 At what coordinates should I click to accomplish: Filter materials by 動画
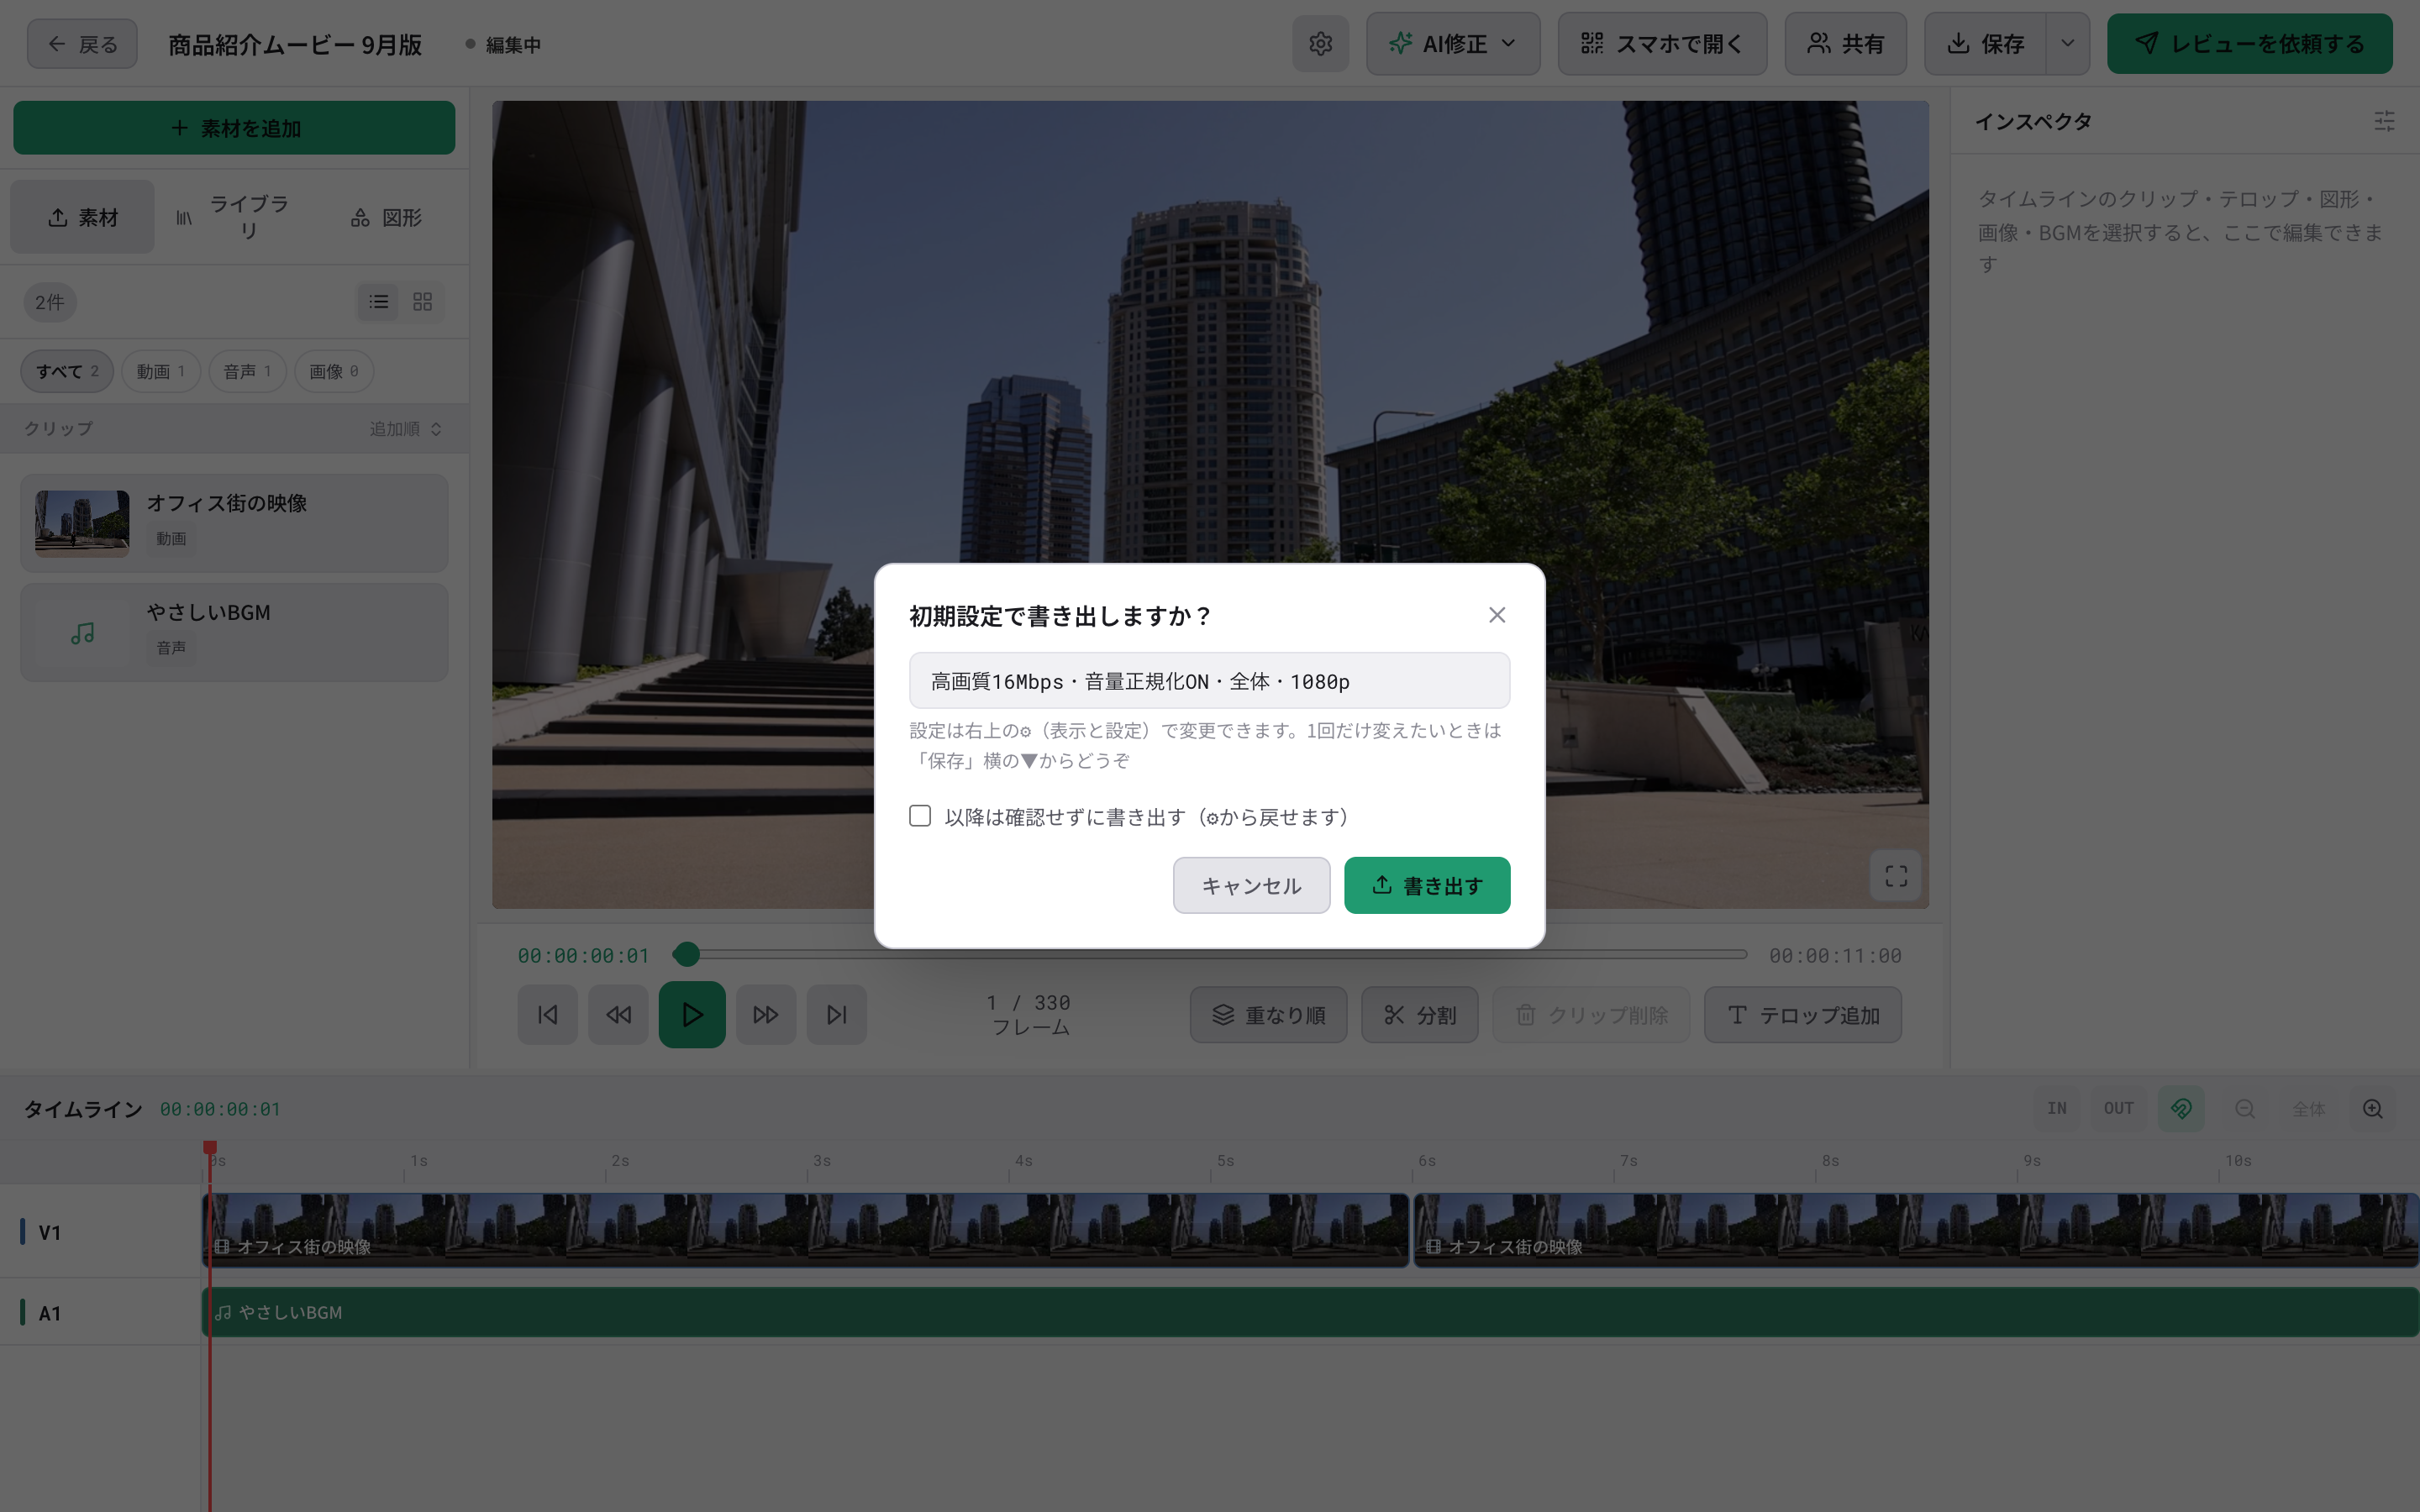coord(161,371)
